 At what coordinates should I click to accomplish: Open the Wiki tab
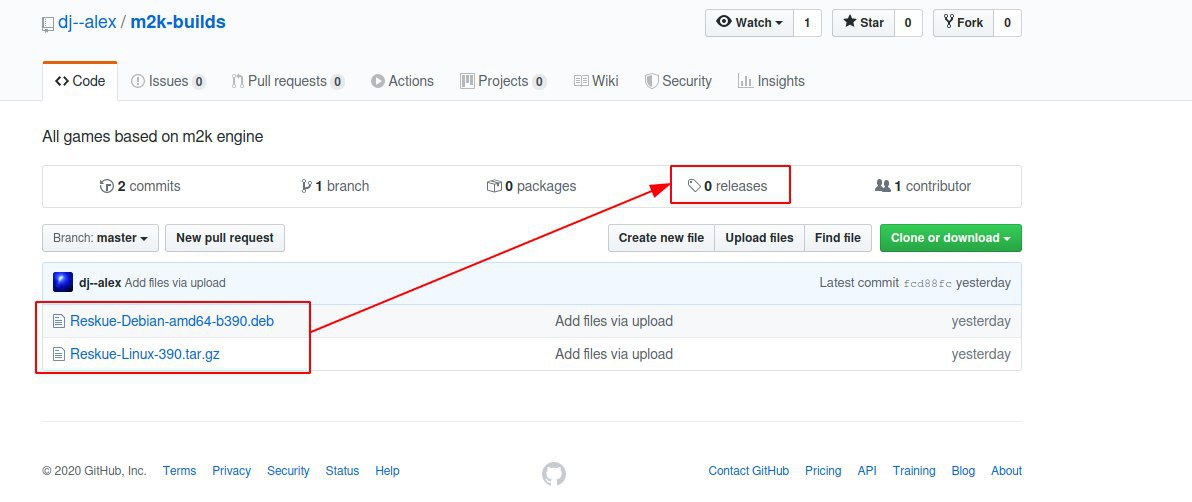click(x=596, y=81)
